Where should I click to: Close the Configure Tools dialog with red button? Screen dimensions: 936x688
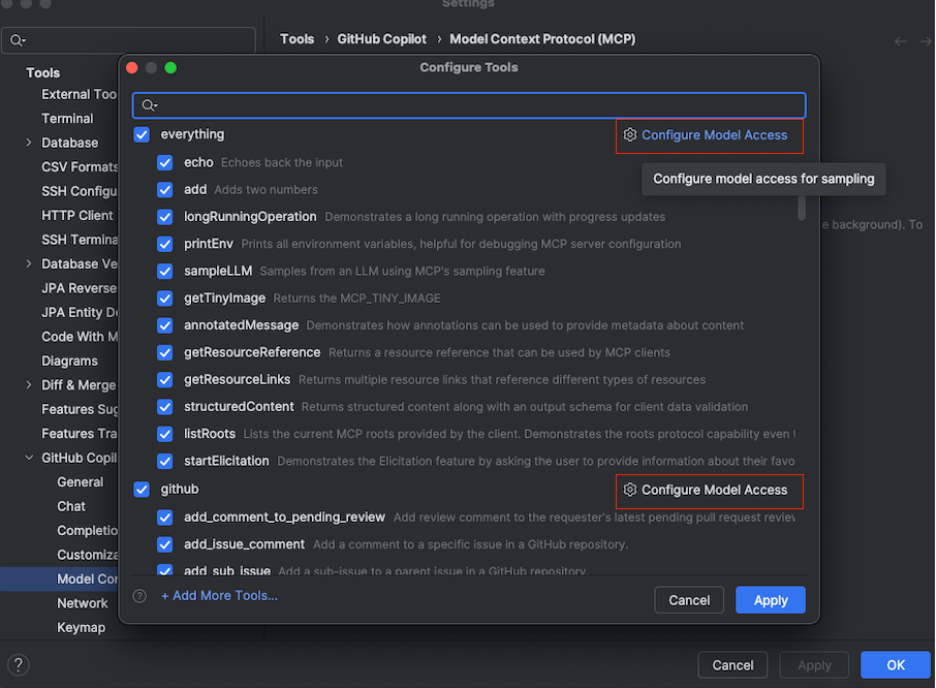tap(133, 68)
